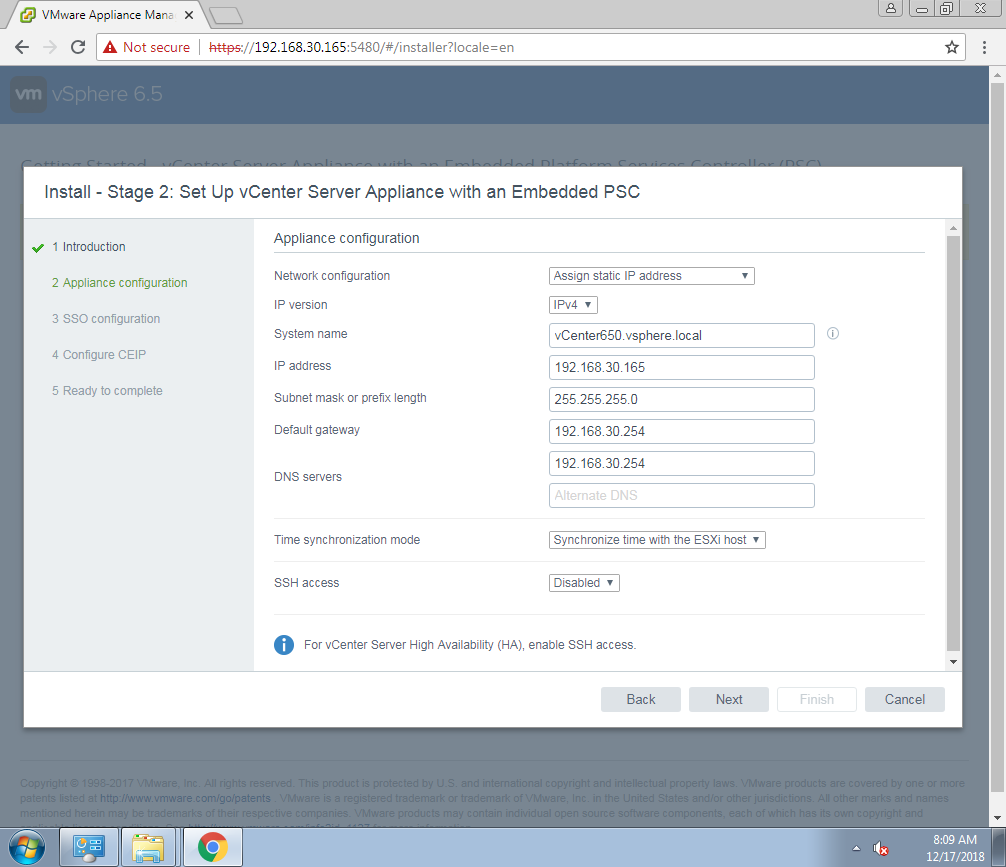
Task: Select step 5 Ready to complete
Action: tap(107, 391)
